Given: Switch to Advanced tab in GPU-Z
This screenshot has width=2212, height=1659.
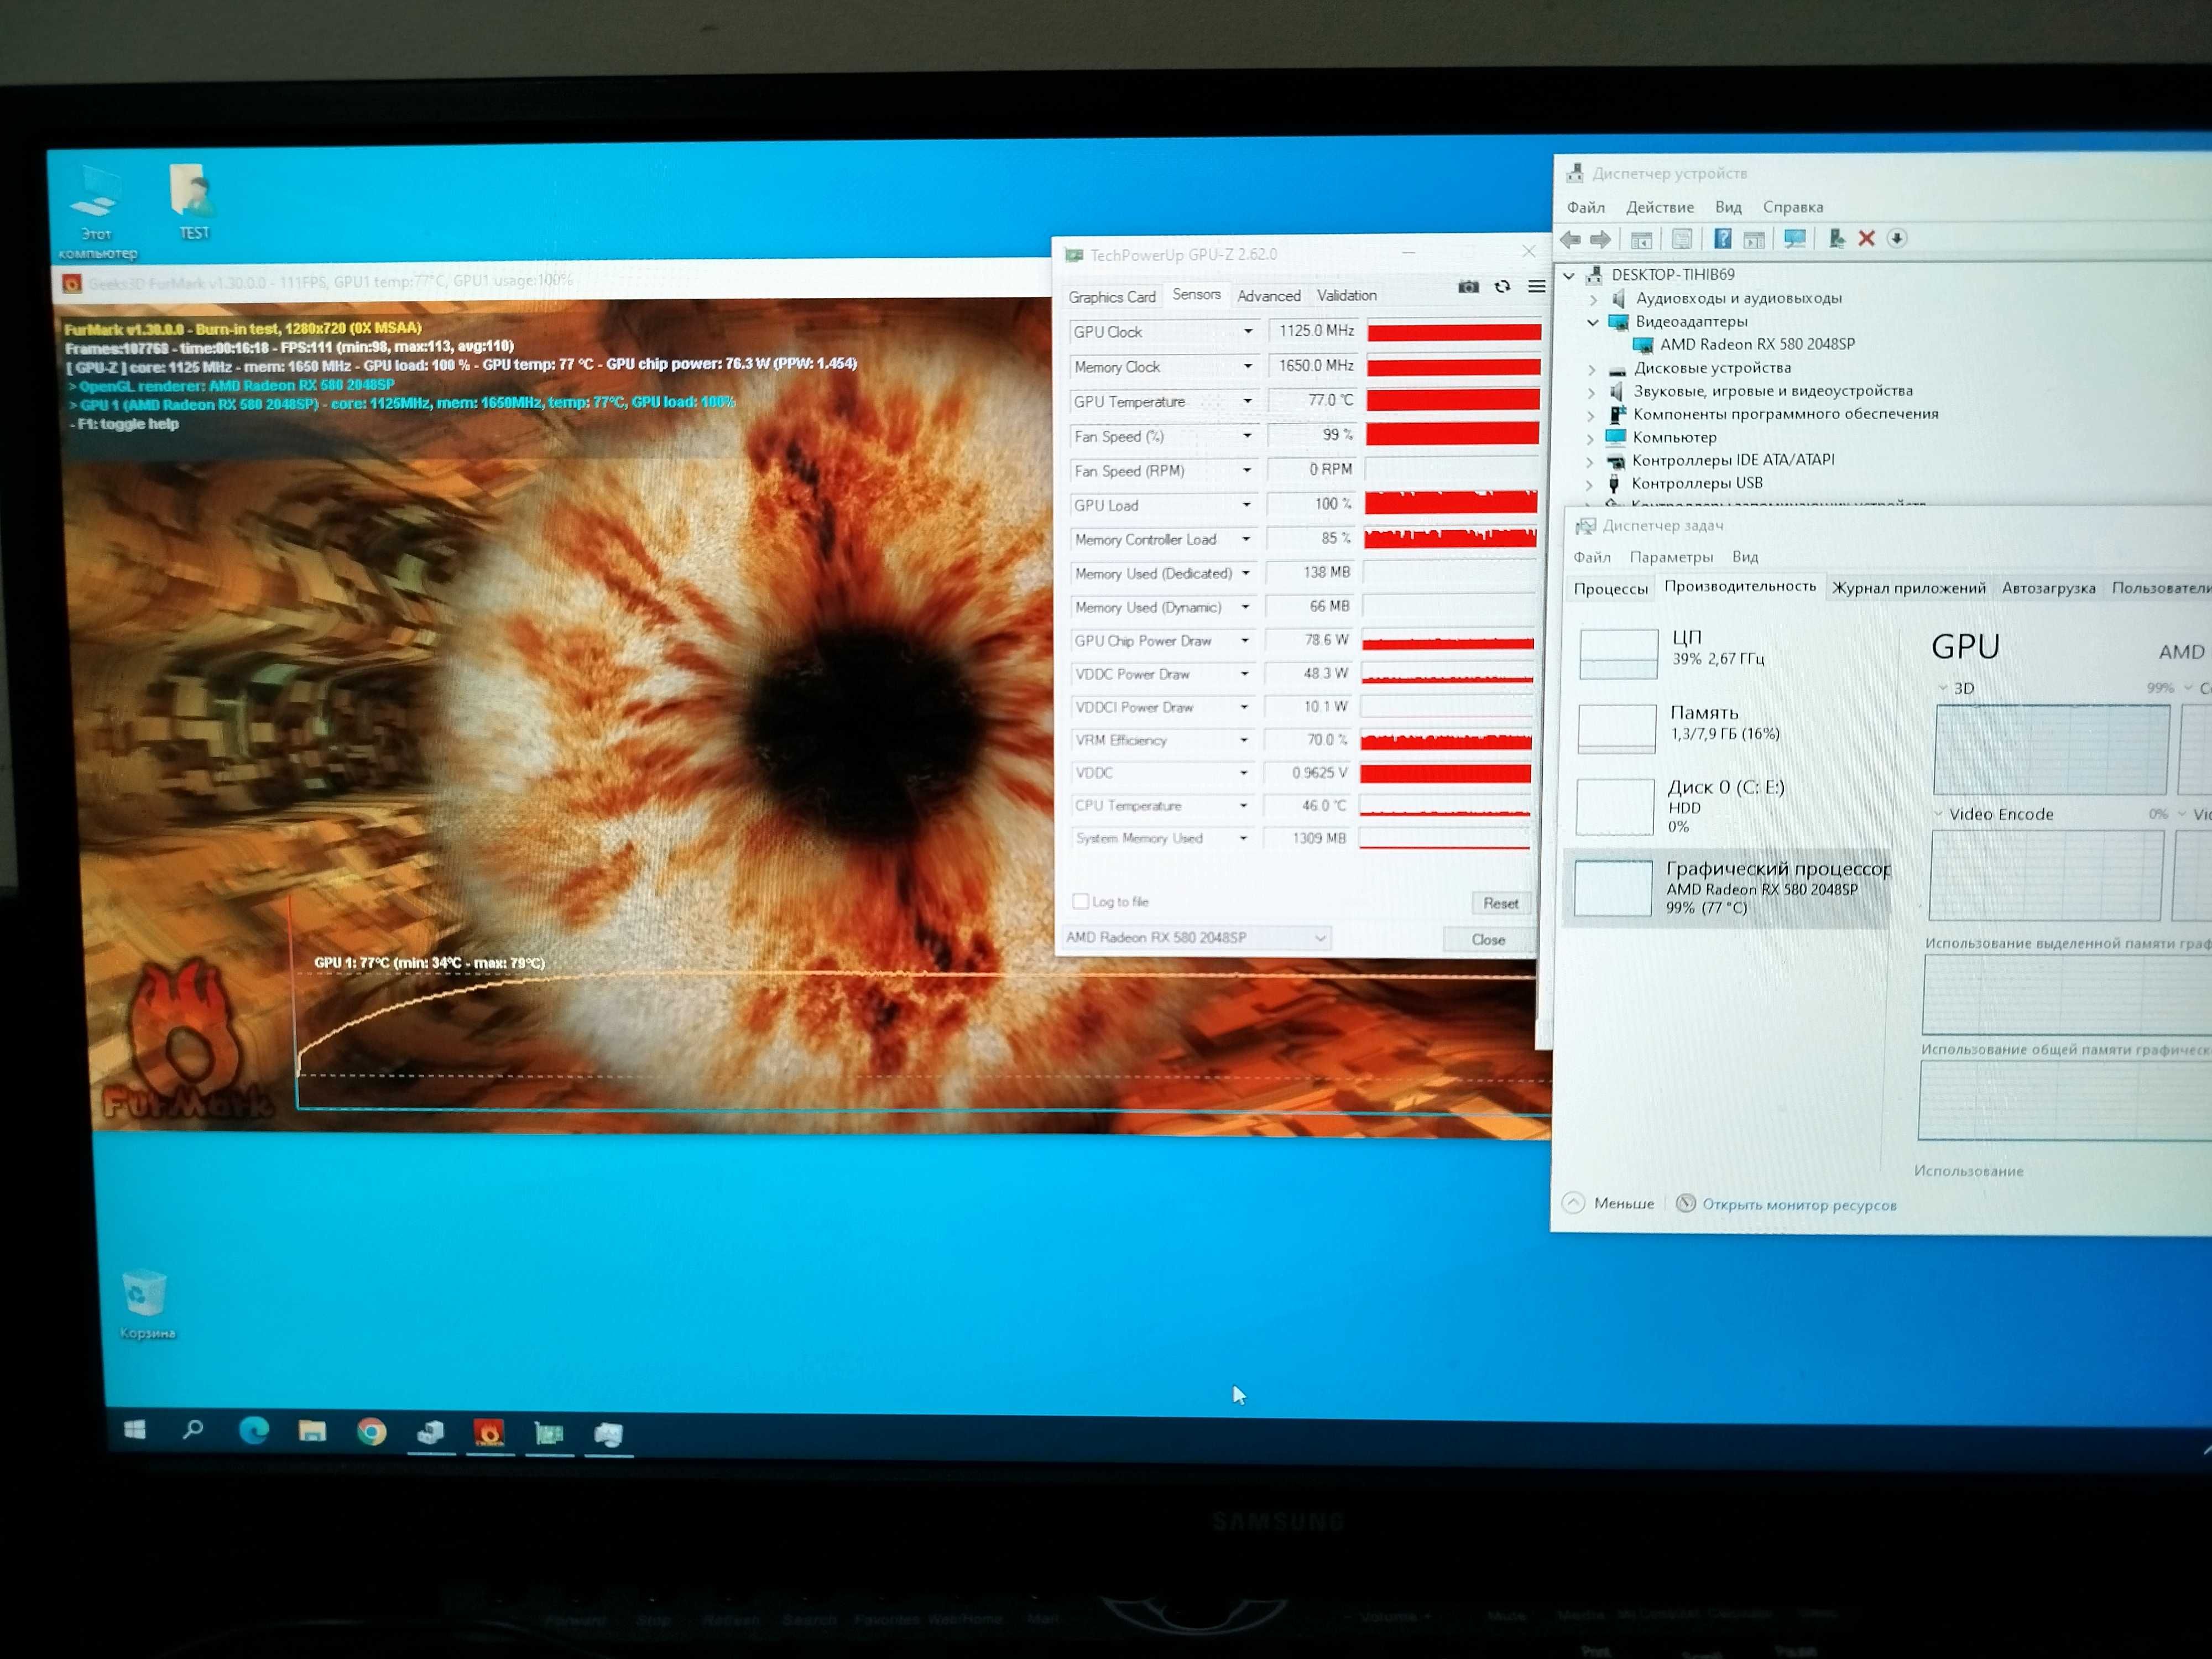Looking at the screenshot, I should click(1268, 296).
